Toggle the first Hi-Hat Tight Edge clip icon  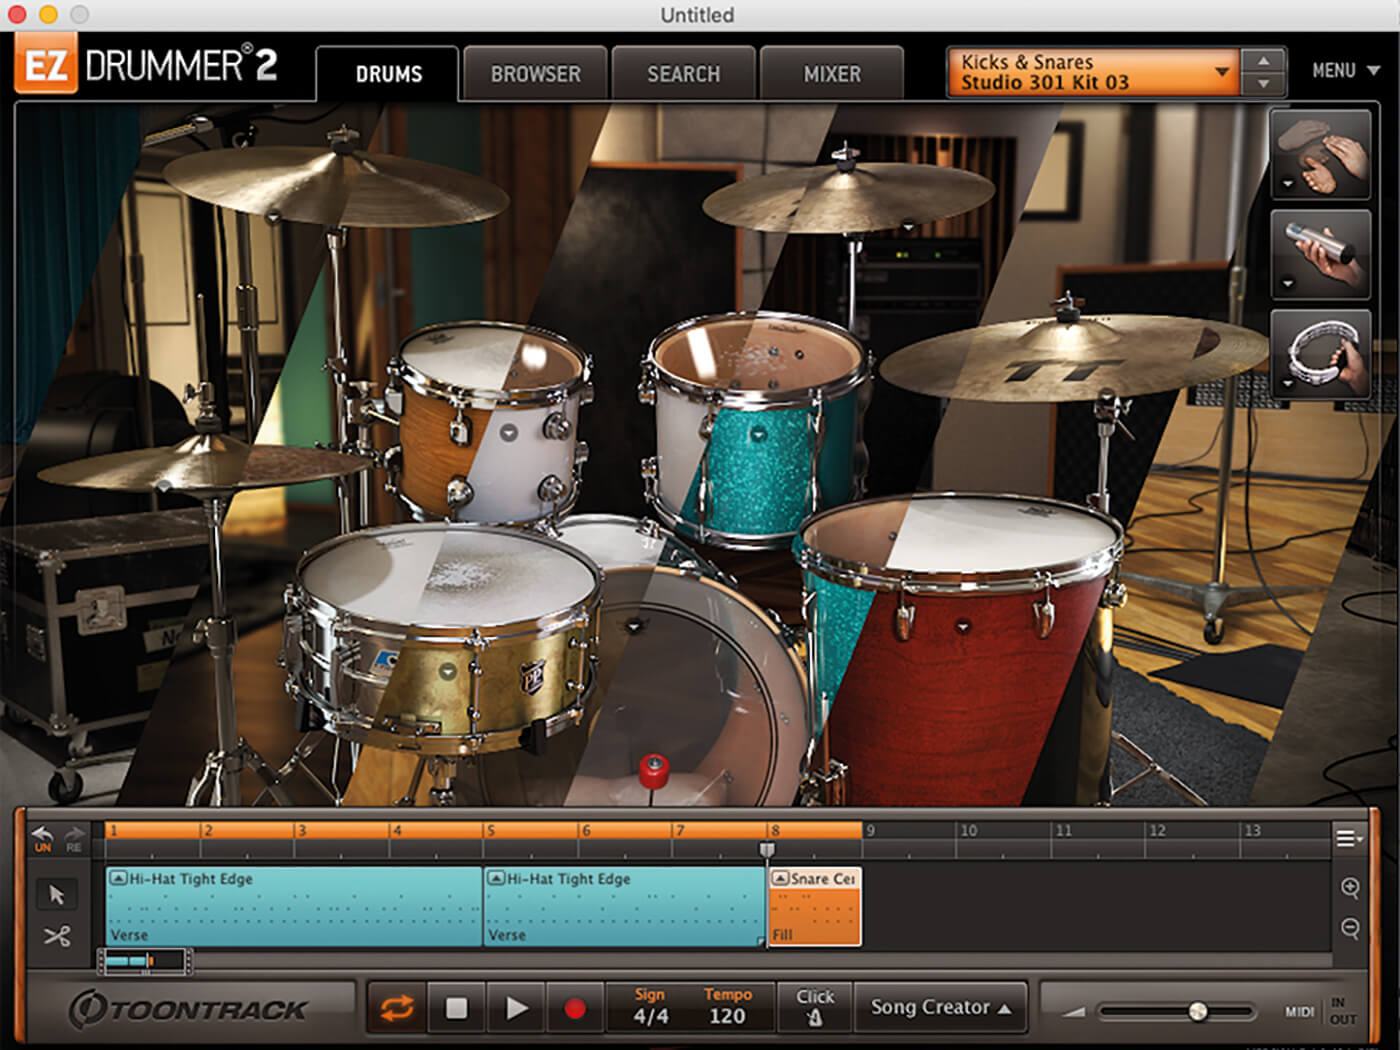tap(118, 878)
